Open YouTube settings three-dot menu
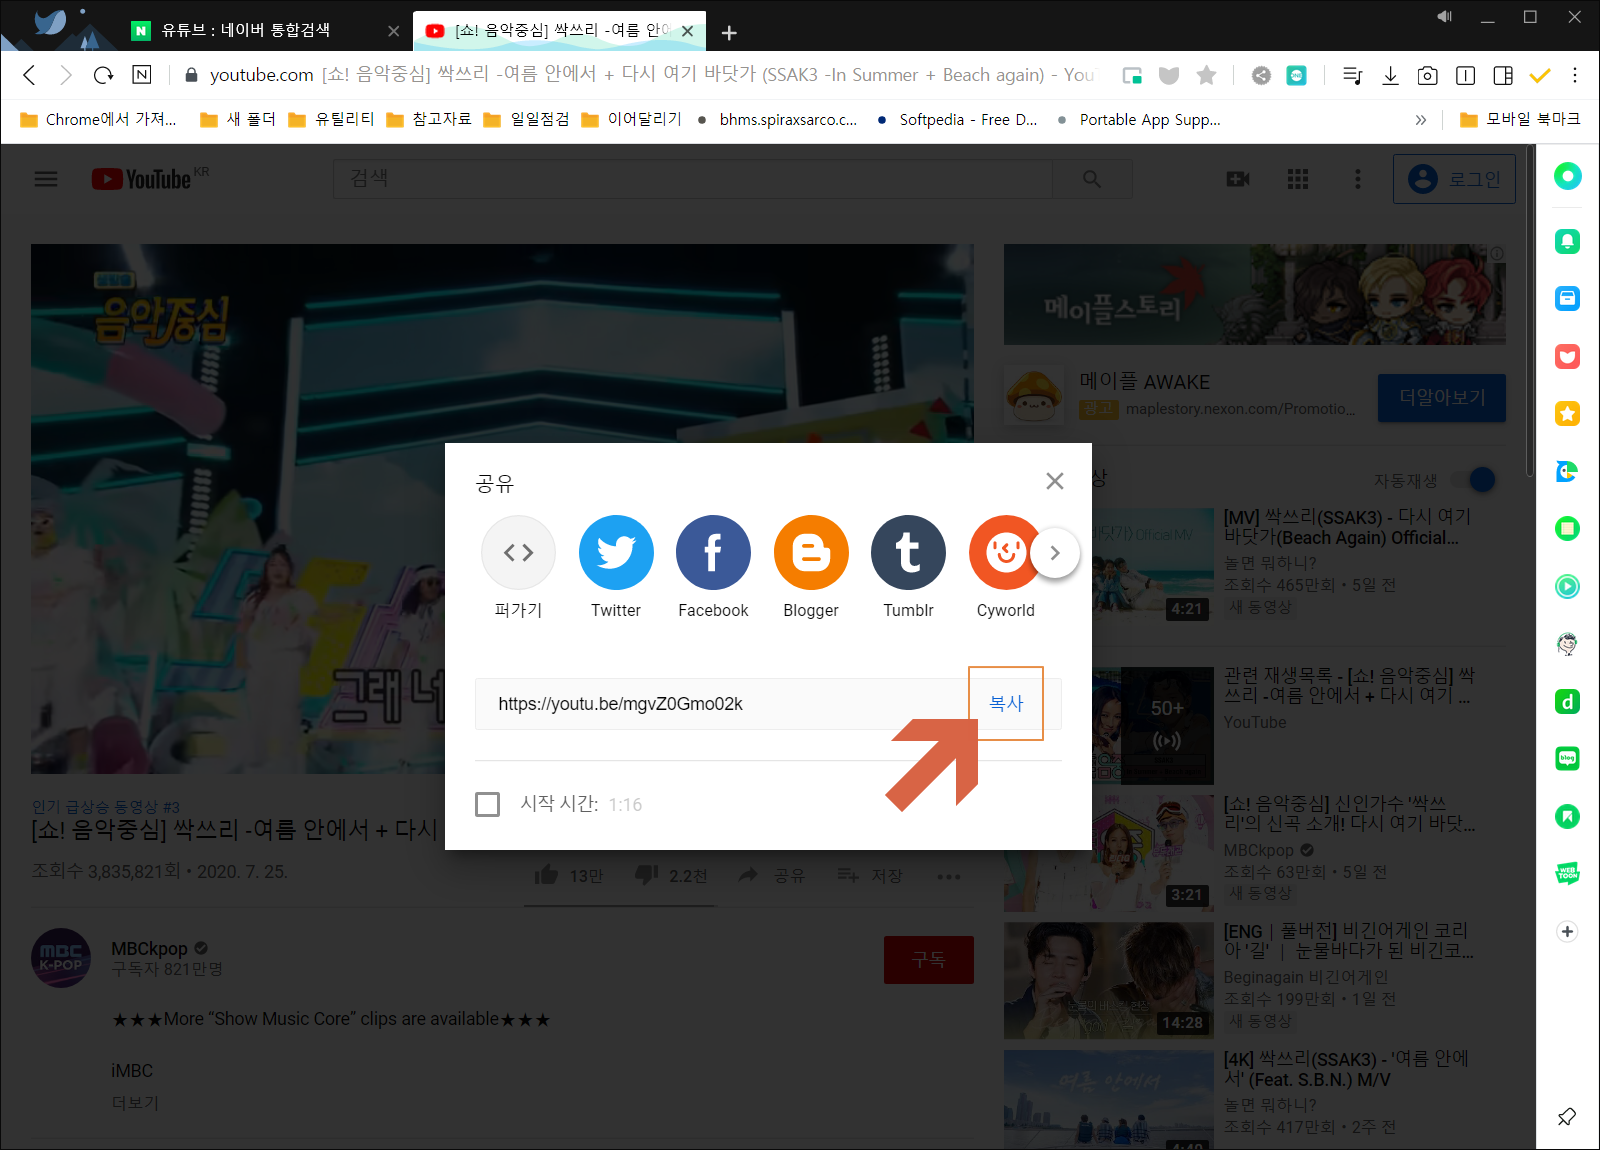 pyautogui.click(x=1357, y=179)
